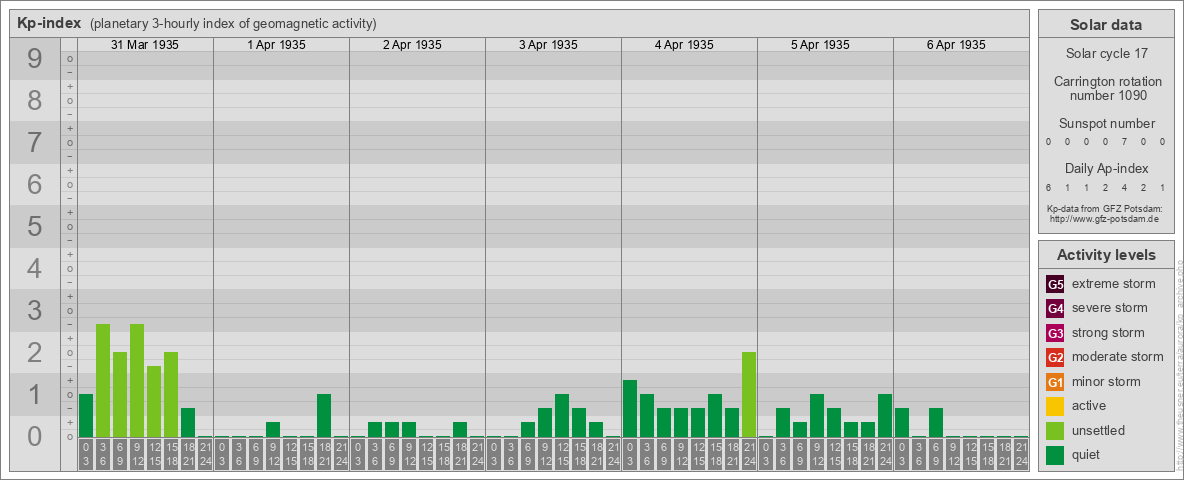Click the Solar data panel heading
Screen dimensions: 1184x480
pos(1106,25)
